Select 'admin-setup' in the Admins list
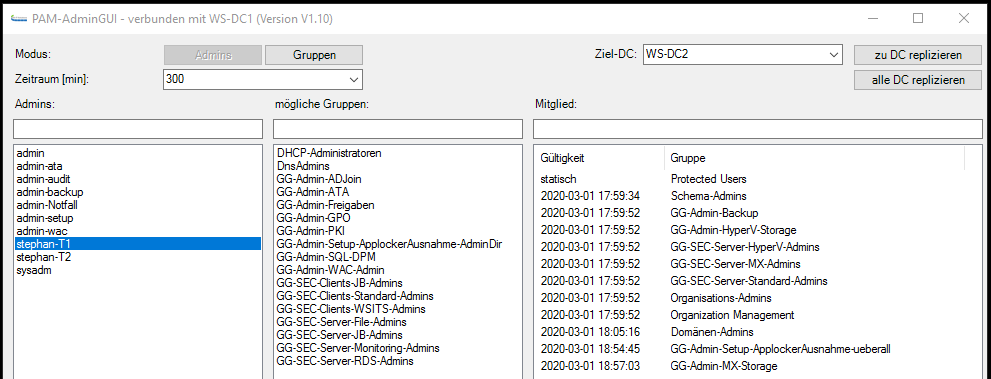The width and height of the screenshot is (991, 379). [x=138, y=218]
